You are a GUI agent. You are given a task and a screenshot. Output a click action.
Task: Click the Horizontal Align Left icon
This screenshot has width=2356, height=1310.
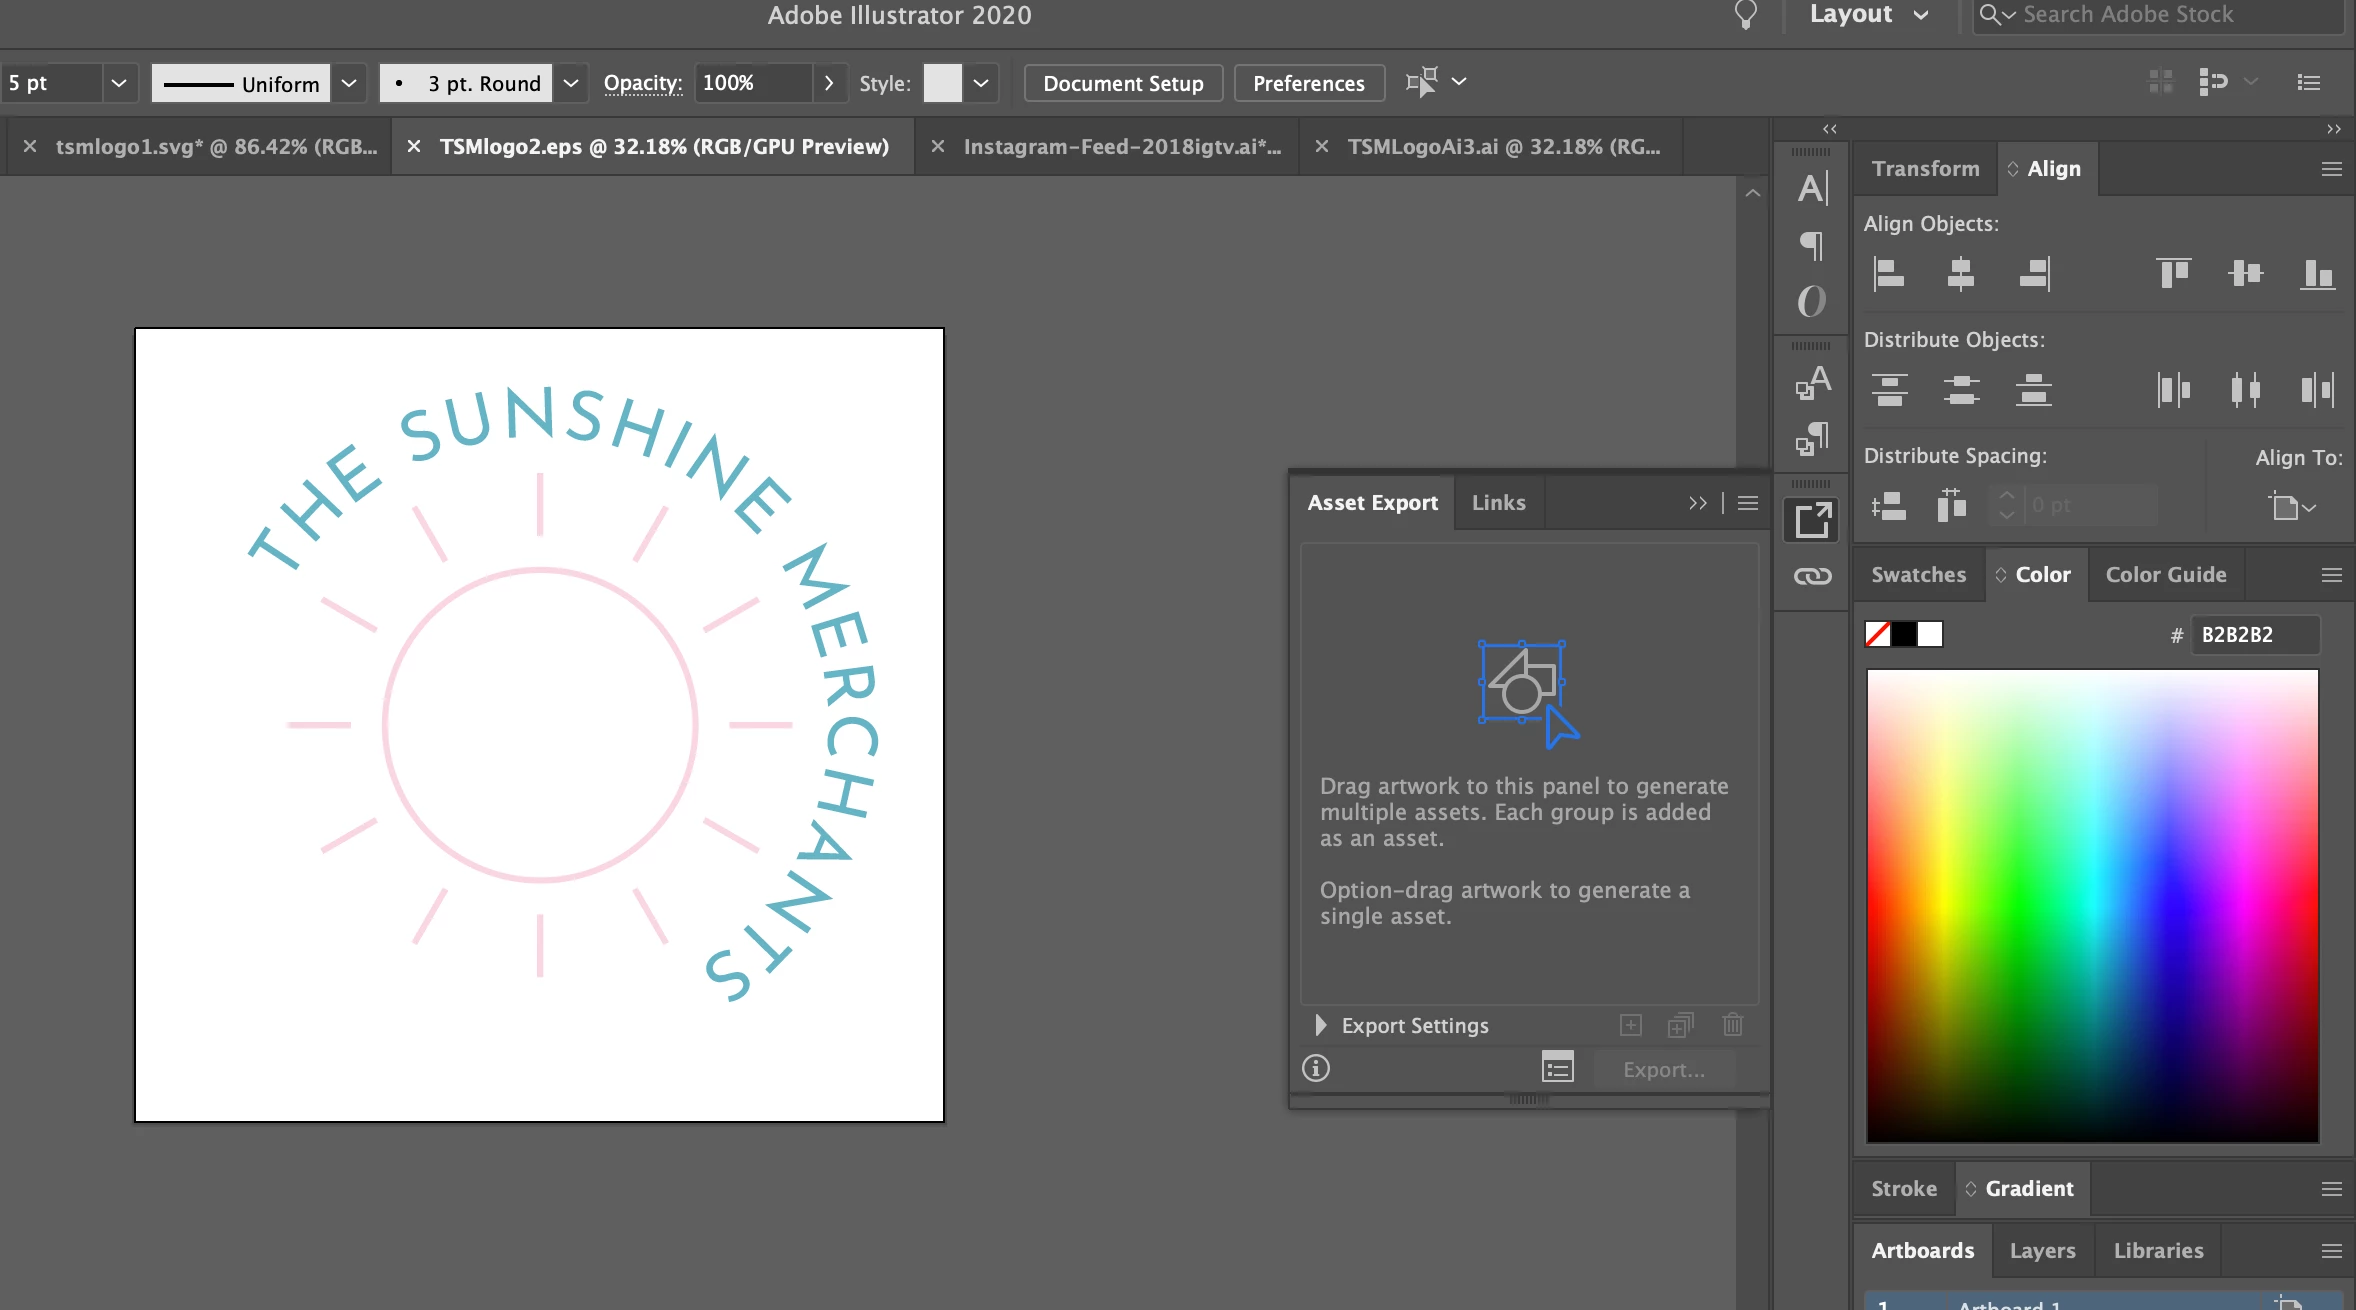pos(1889,273)
